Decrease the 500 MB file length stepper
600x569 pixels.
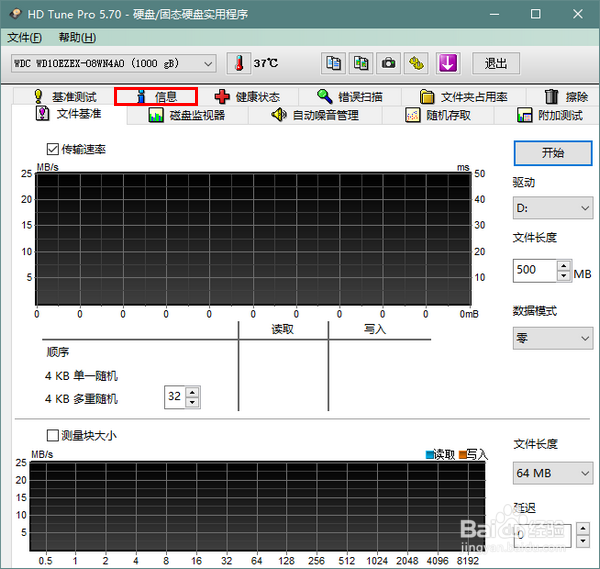point(564,276)
